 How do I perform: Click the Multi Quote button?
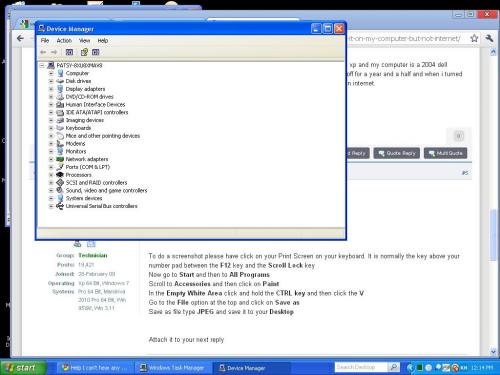pos(445,153)
